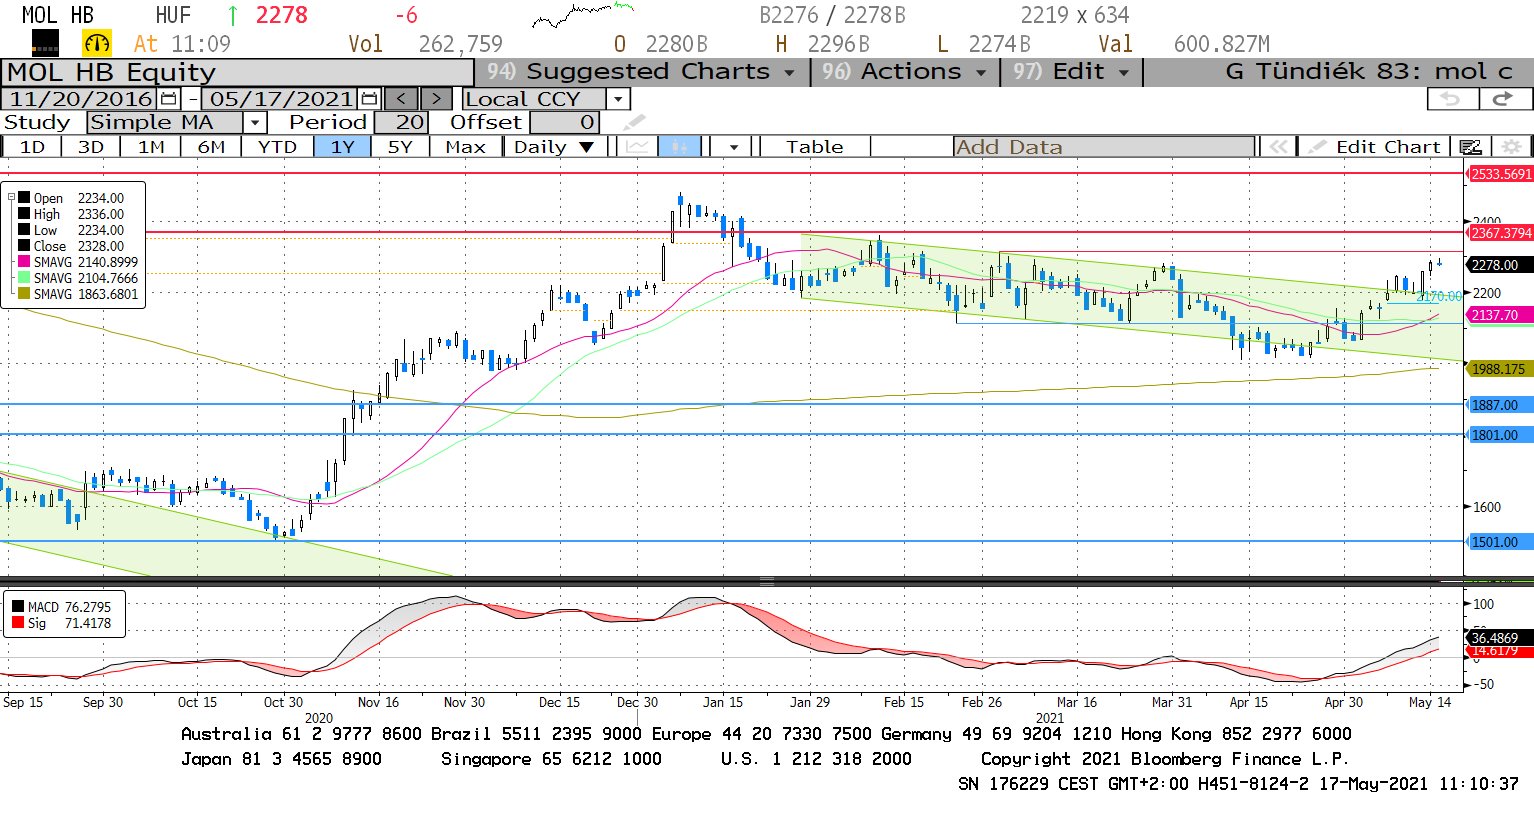Open the chart annotation panel icon
Image resolution: width=1534 pixels, height=813 pixels.
click(x=1470, y=147)
